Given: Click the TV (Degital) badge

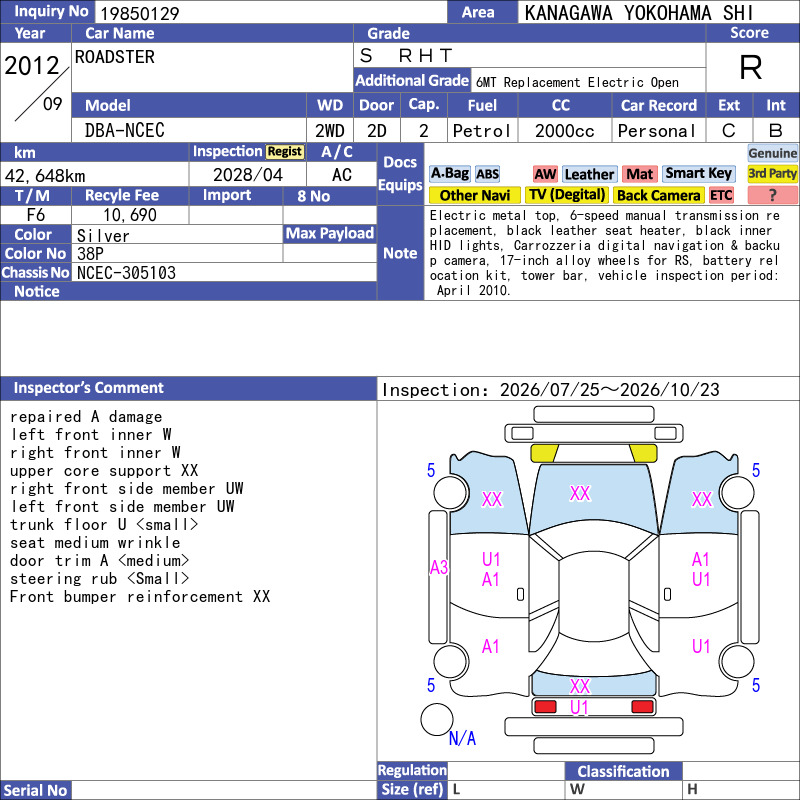Looking at the screenshot, I should [x=566, y=195].
